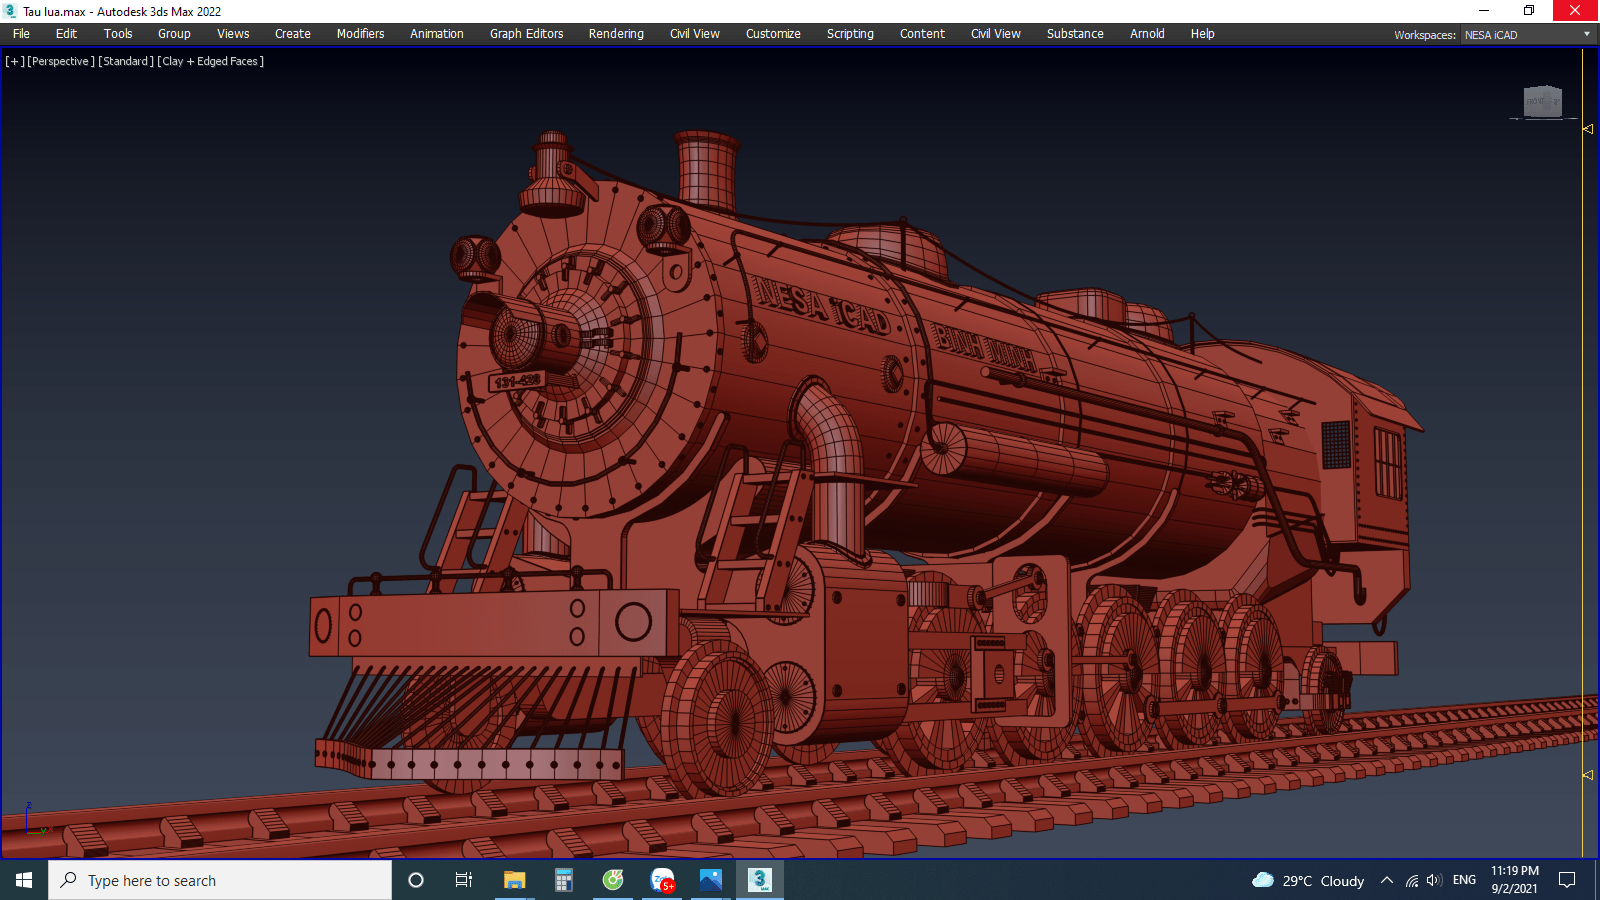
Task: Open the [Clay + Edged Faces] shading menu
Action: (211, 61)
